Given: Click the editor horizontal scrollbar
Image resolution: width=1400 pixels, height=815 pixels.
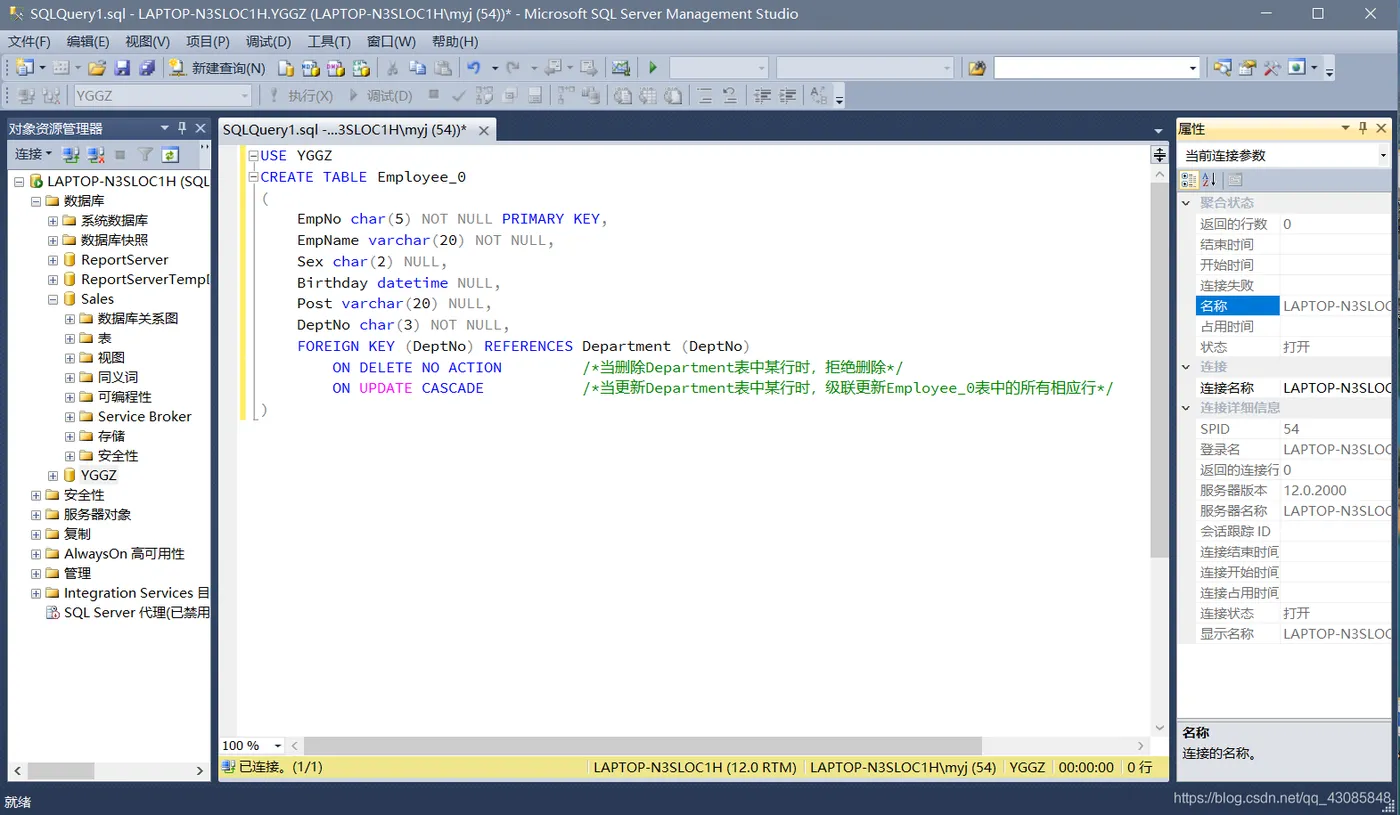Looking at the screenshot, I should pyautogui.click(x=643, y=746).
